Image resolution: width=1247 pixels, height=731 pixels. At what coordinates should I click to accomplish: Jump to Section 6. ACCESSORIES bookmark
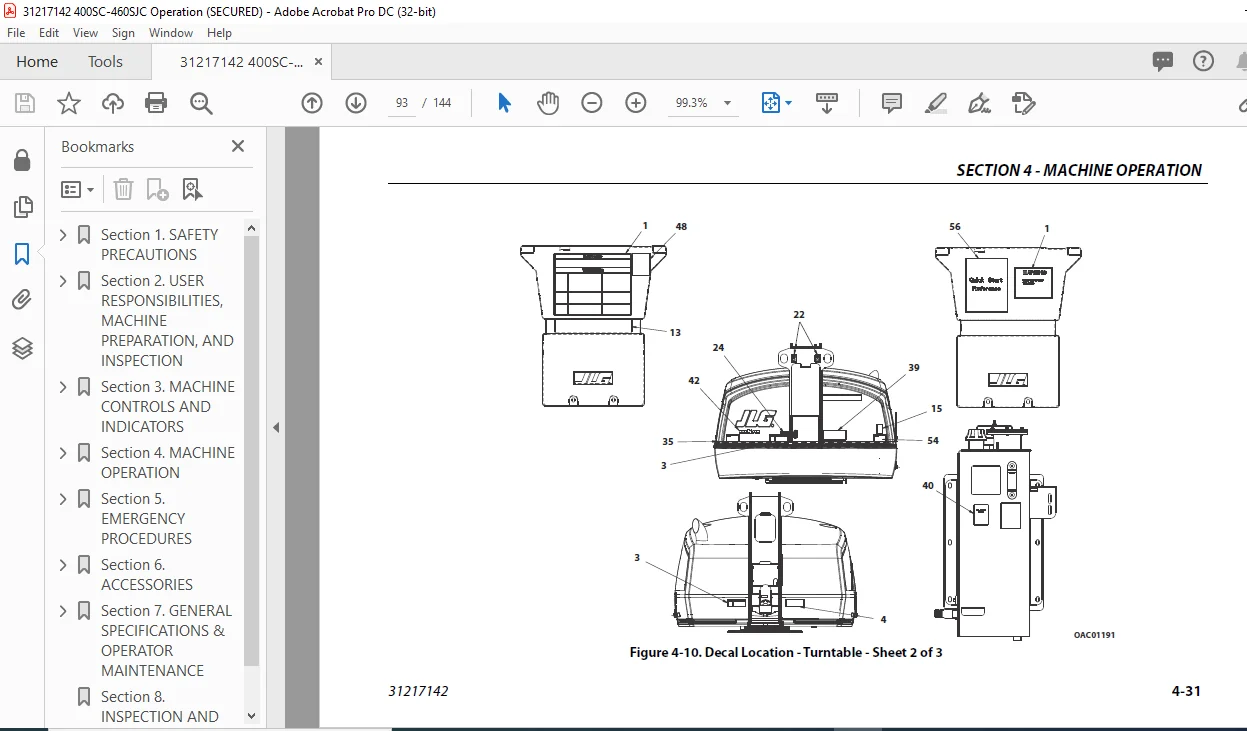pos(147,574)
